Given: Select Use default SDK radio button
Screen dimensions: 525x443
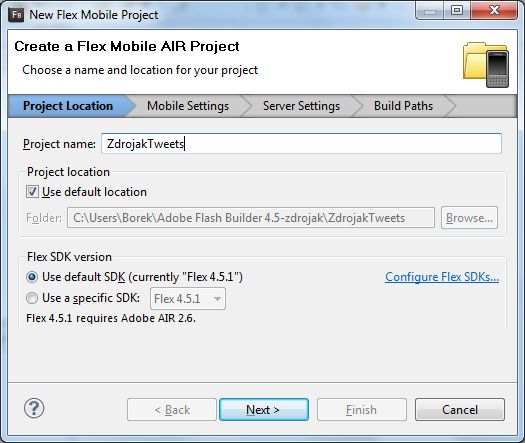Looking at the screenshot, I should pyautogui.click(x=32, y=277).
